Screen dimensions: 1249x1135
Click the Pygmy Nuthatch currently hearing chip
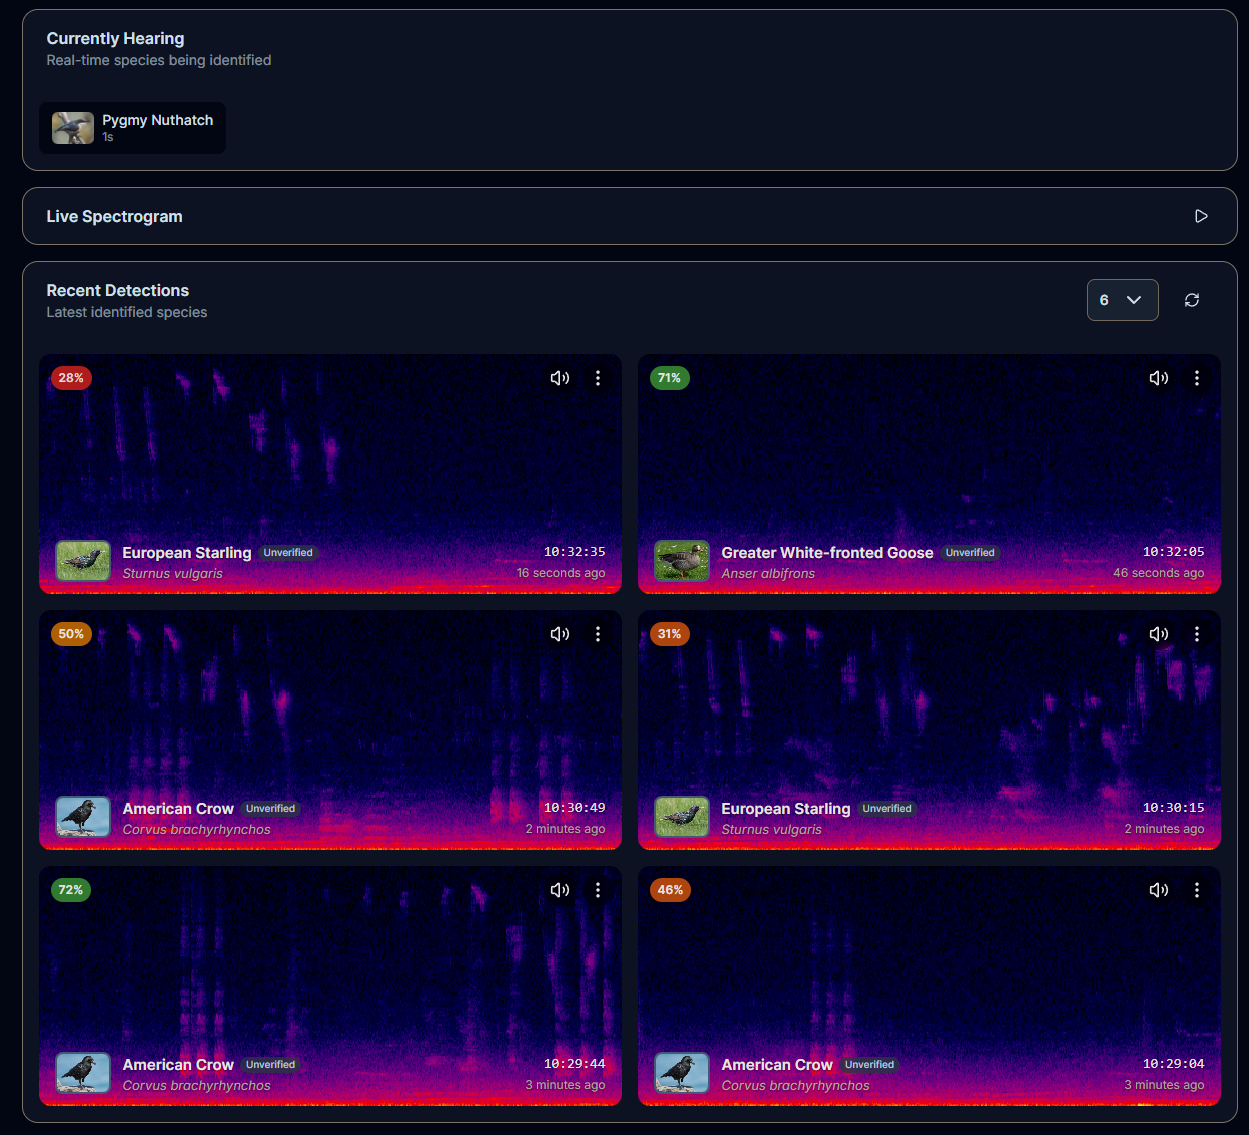132,128
